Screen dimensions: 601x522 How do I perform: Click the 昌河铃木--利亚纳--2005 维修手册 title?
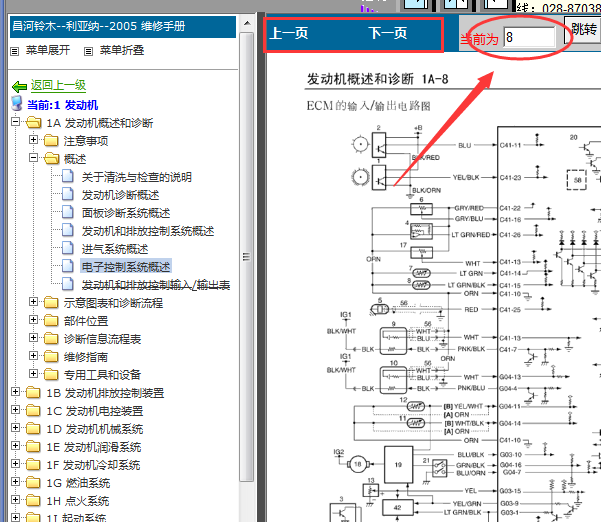pyautogui.click(x=99, y=26)
